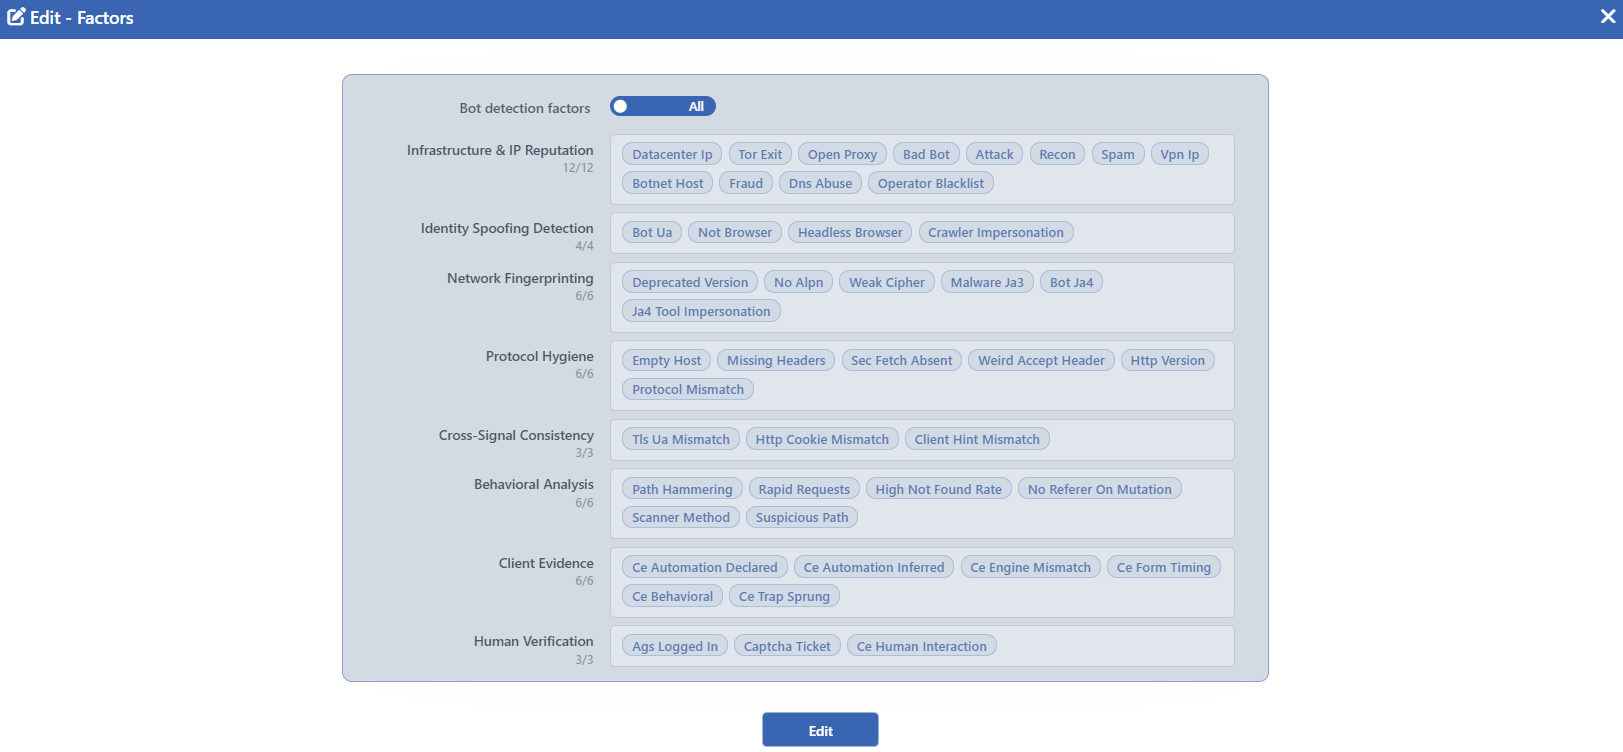
Task: Pick the No Alpn tag
Action: 799,282
